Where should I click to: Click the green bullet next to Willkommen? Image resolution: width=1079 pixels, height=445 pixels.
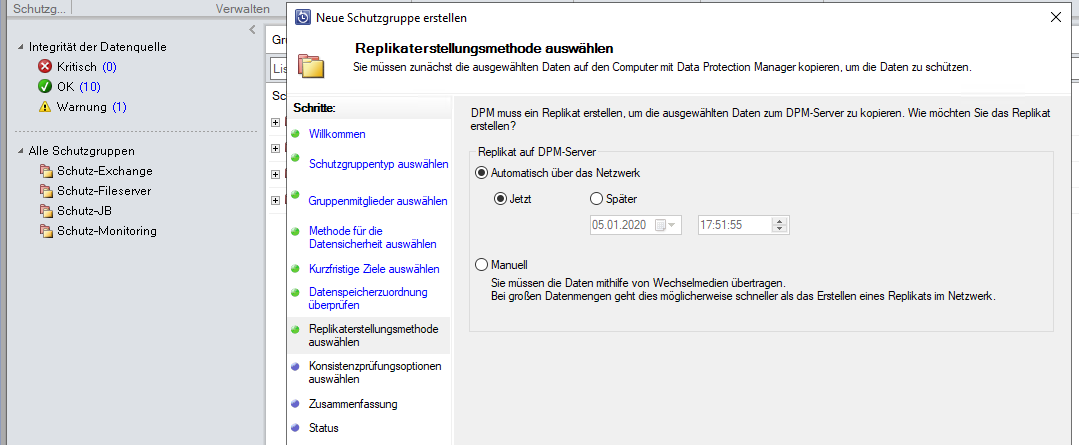point(295,133)
